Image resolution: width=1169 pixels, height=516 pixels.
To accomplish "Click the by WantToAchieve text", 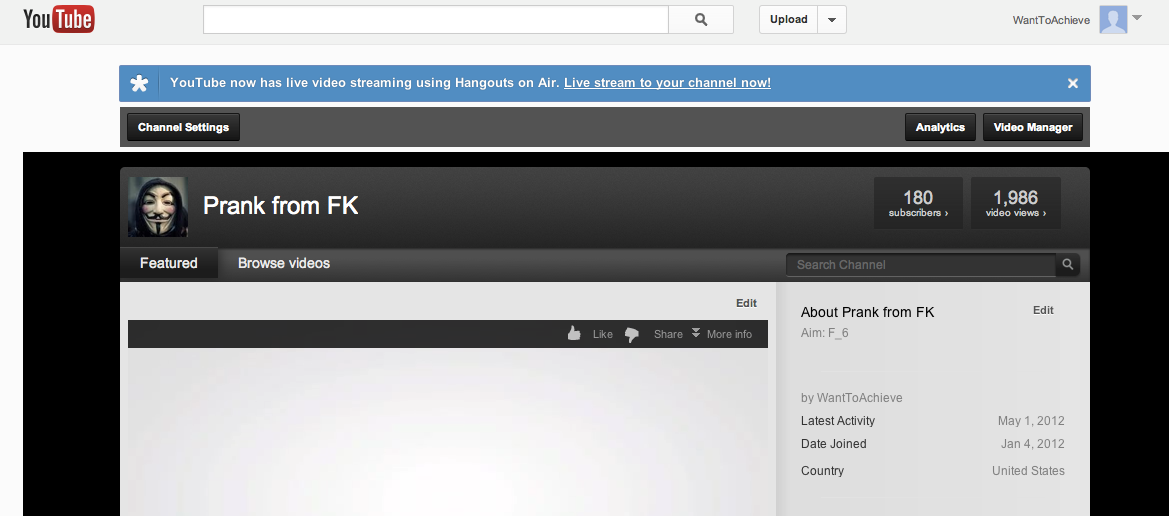I will point(851,397).
